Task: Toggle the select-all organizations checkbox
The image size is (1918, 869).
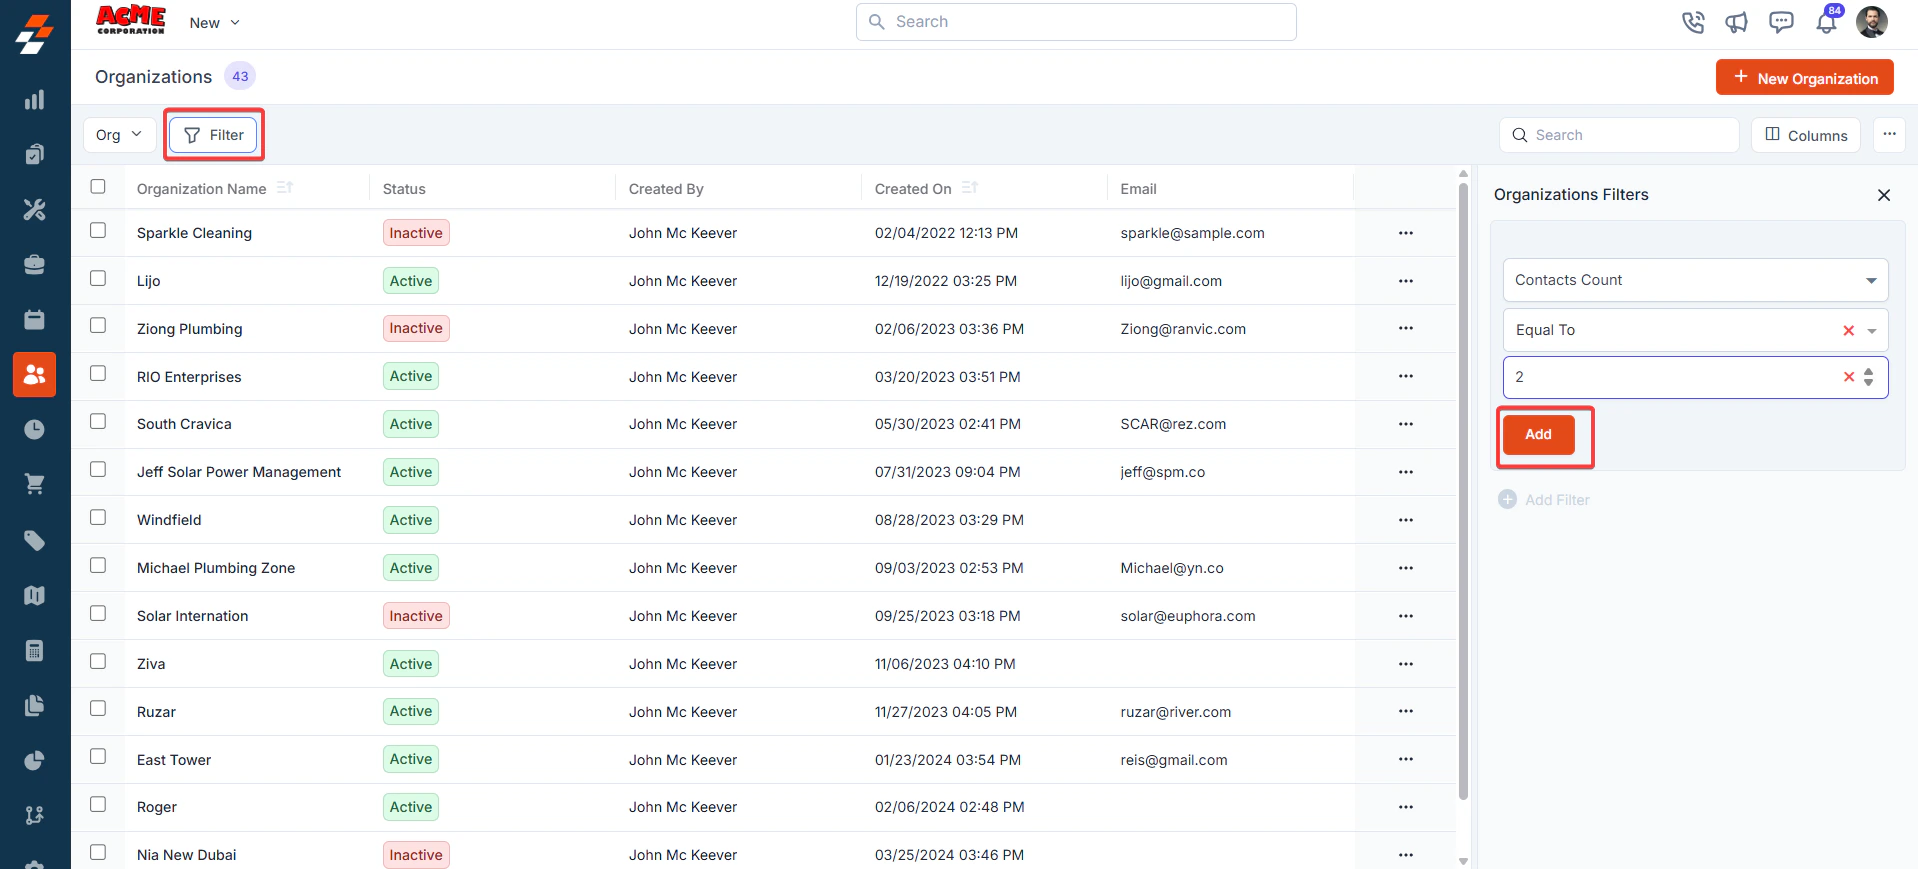Action: pos(98,186)
